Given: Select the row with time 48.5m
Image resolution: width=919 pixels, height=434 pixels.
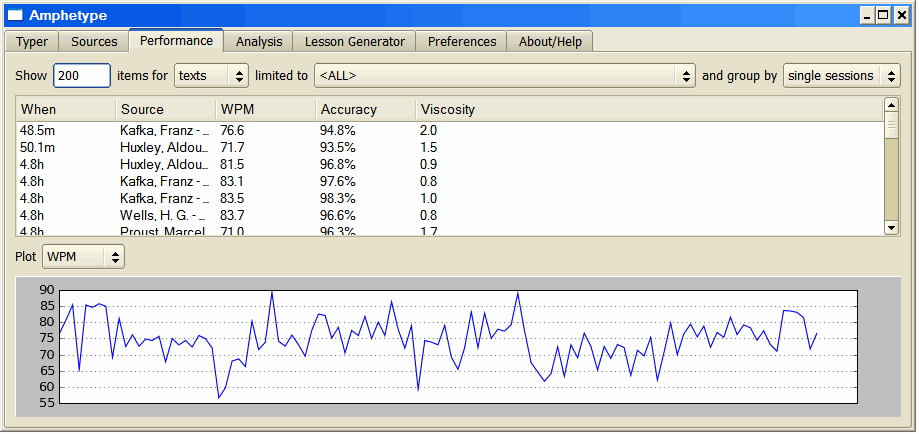Looking at the screenshot, I should point(450,131).
